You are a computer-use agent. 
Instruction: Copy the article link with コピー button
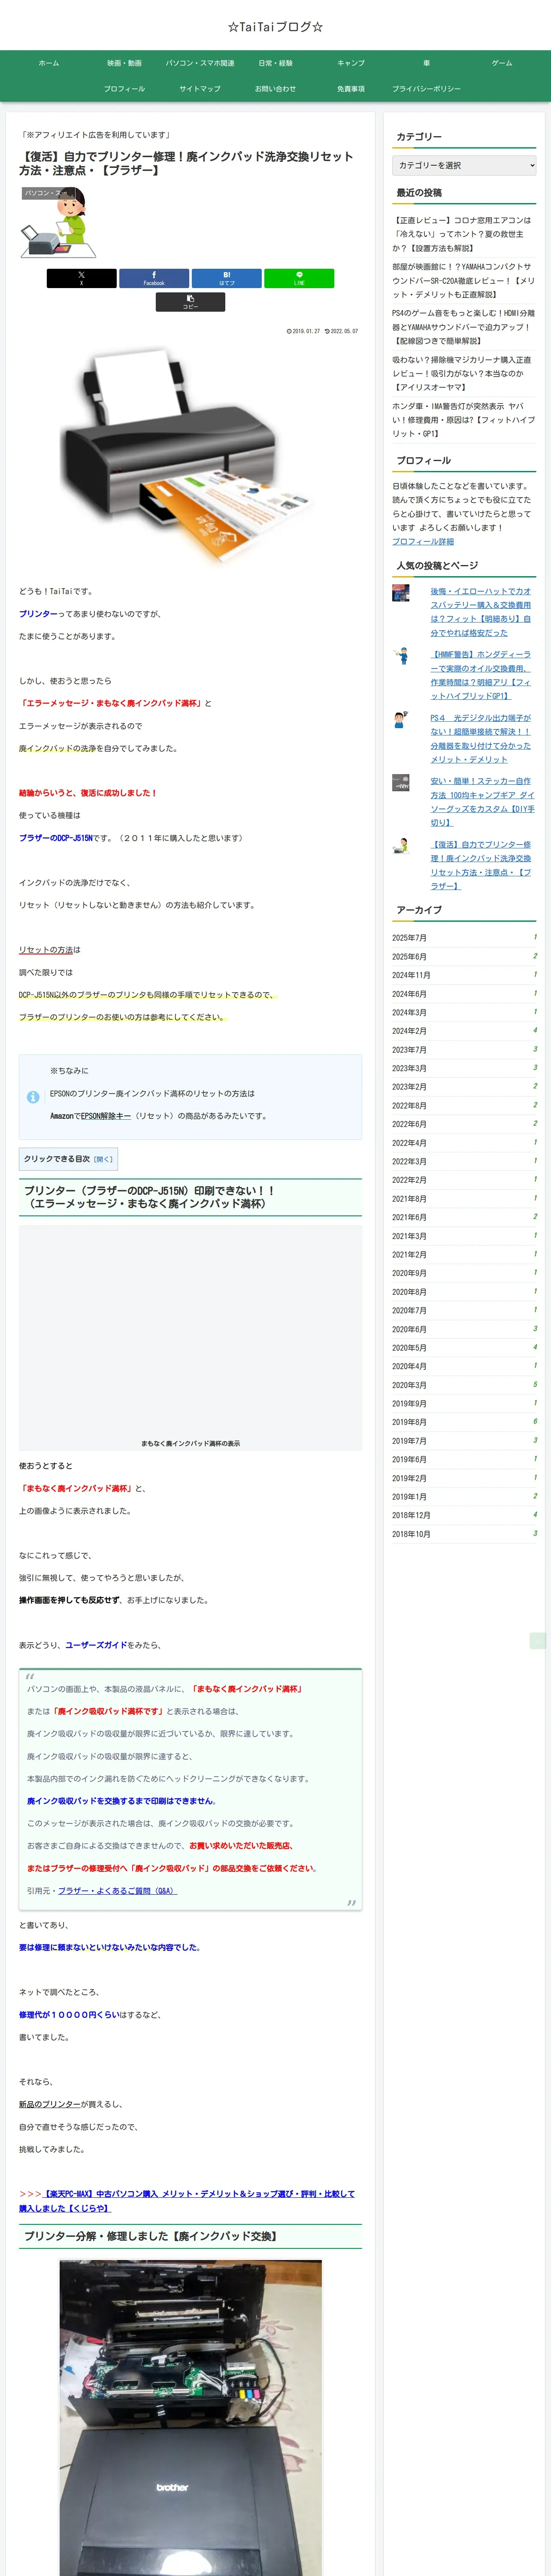click(190, 301)
